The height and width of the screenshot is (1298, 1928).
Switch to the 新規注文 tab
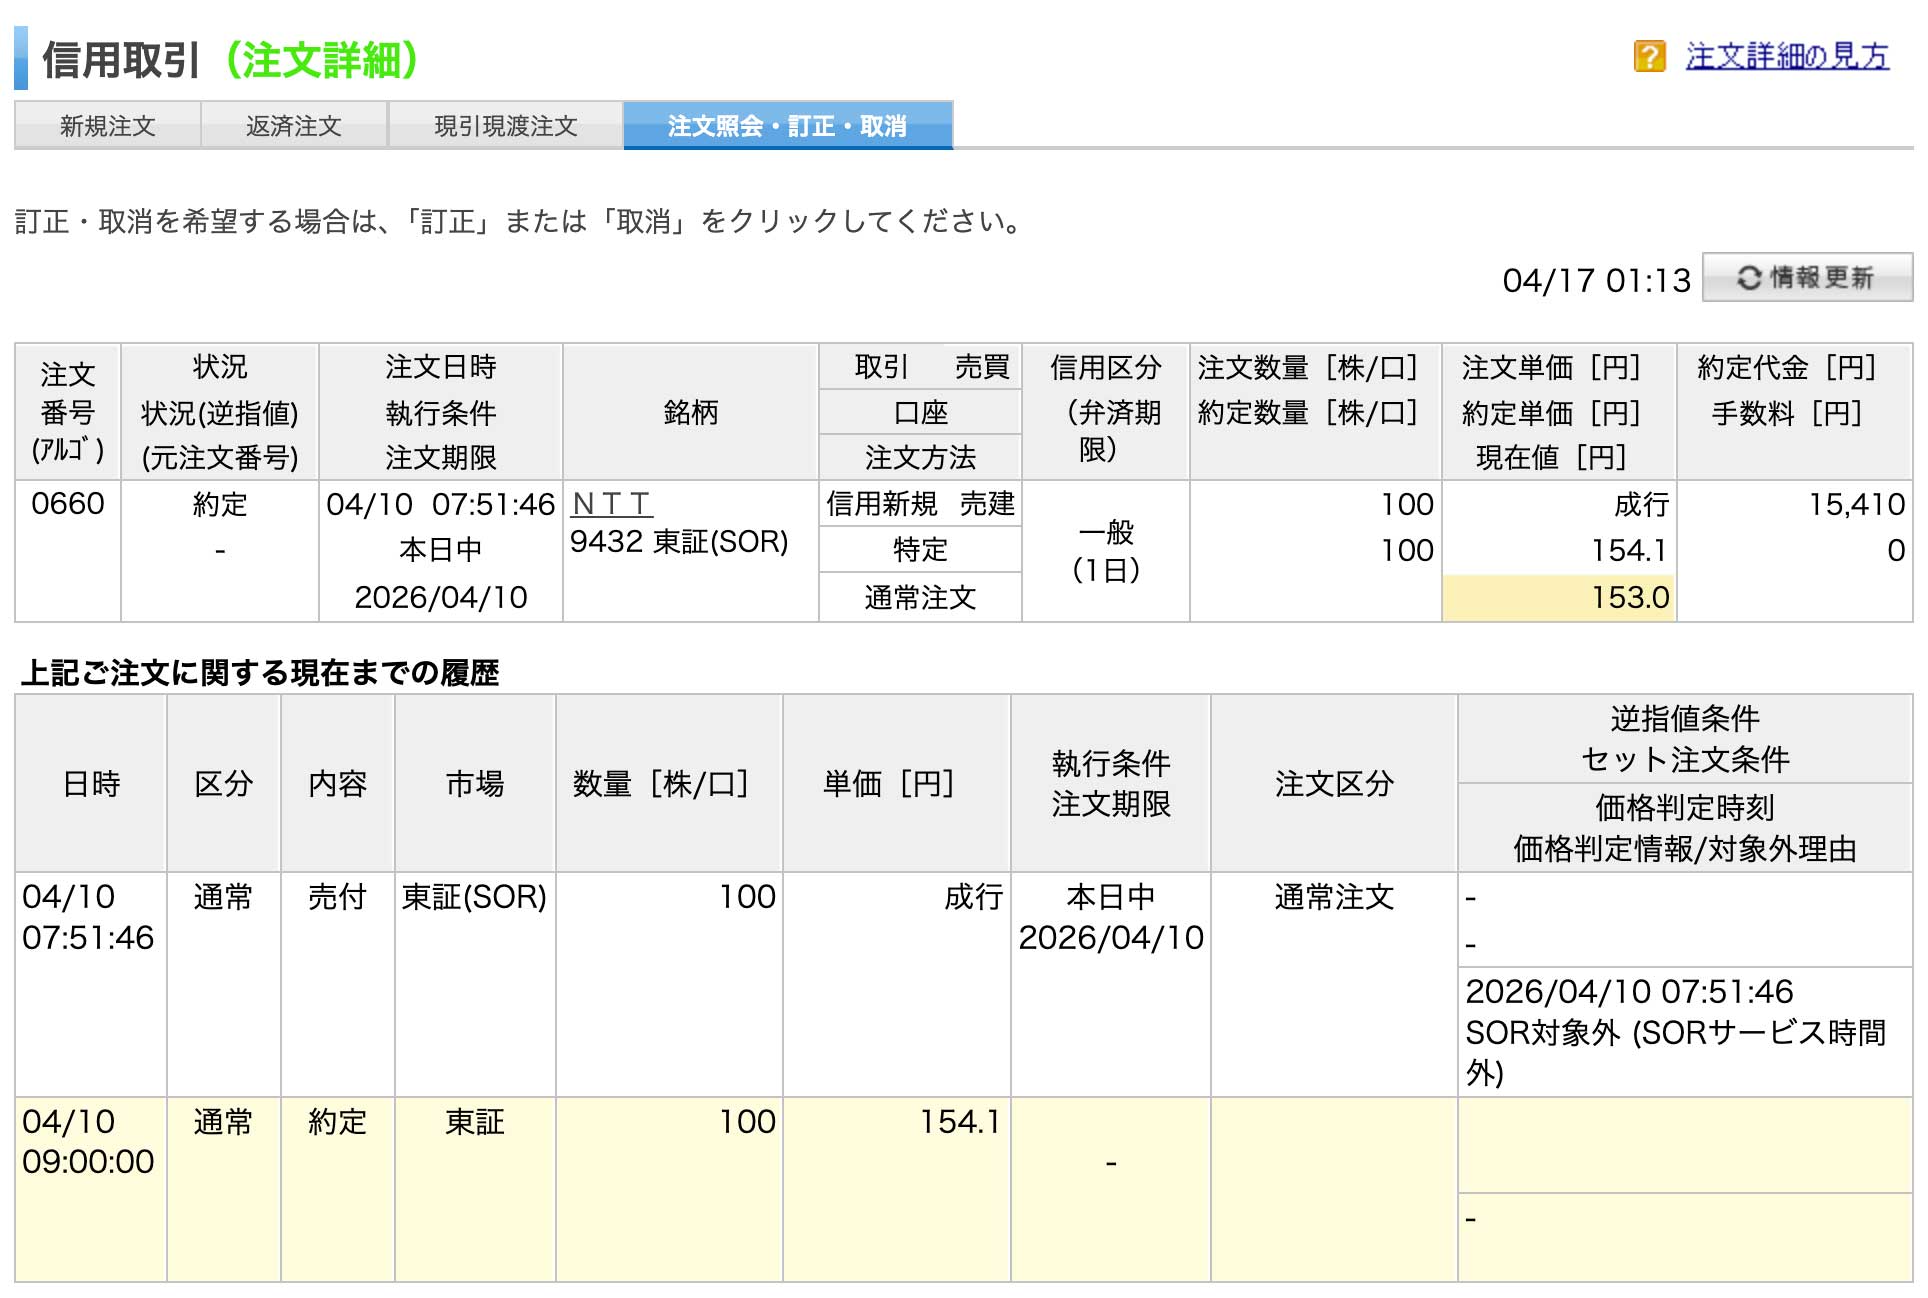108,126
